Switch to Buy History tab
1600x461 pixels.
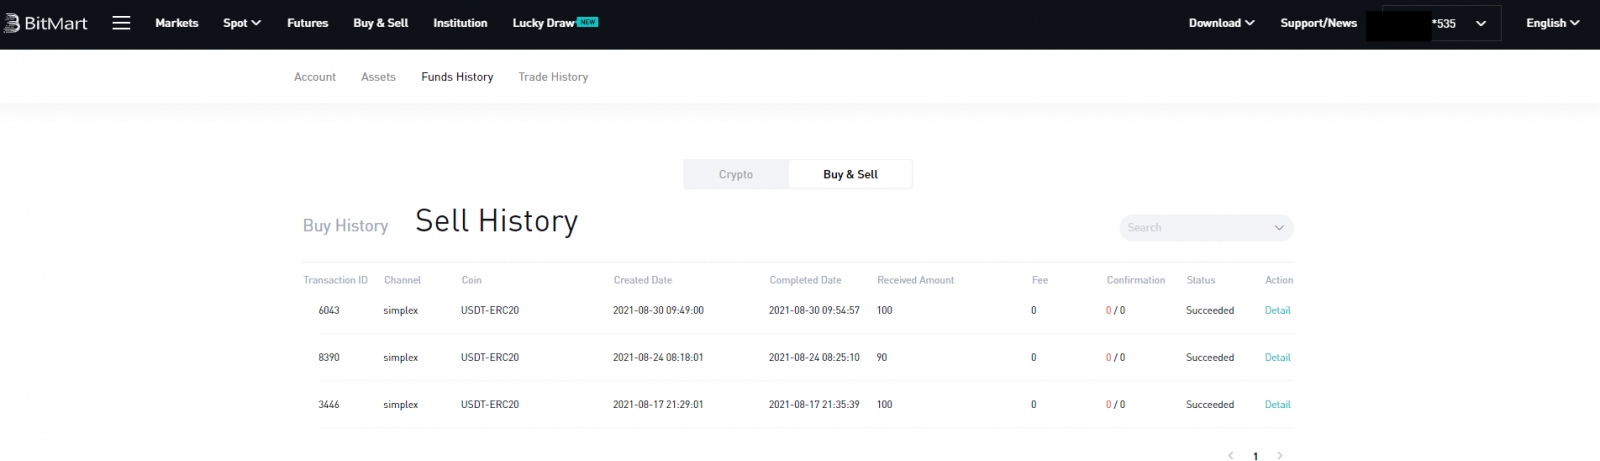pos(345,226)
